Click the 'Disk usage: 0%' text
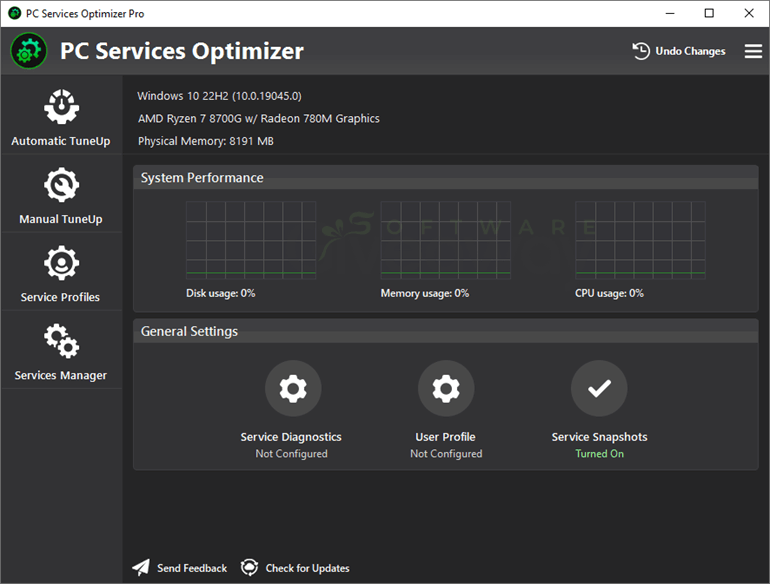770x584 pixels. [220, 293]
